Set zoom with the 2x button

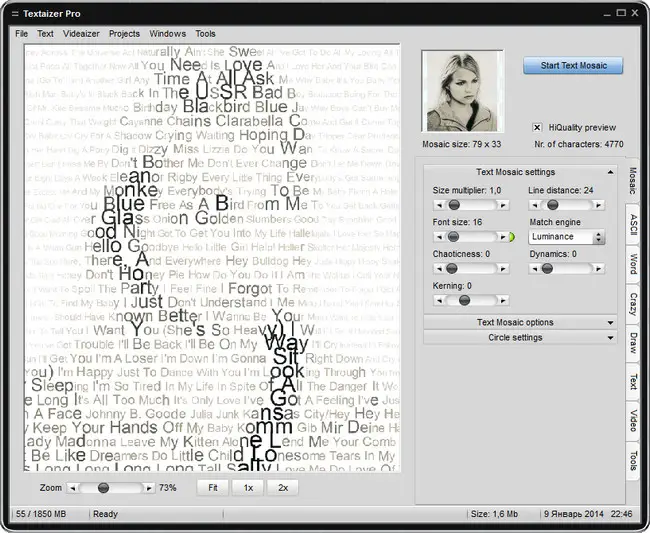(283, 488)
